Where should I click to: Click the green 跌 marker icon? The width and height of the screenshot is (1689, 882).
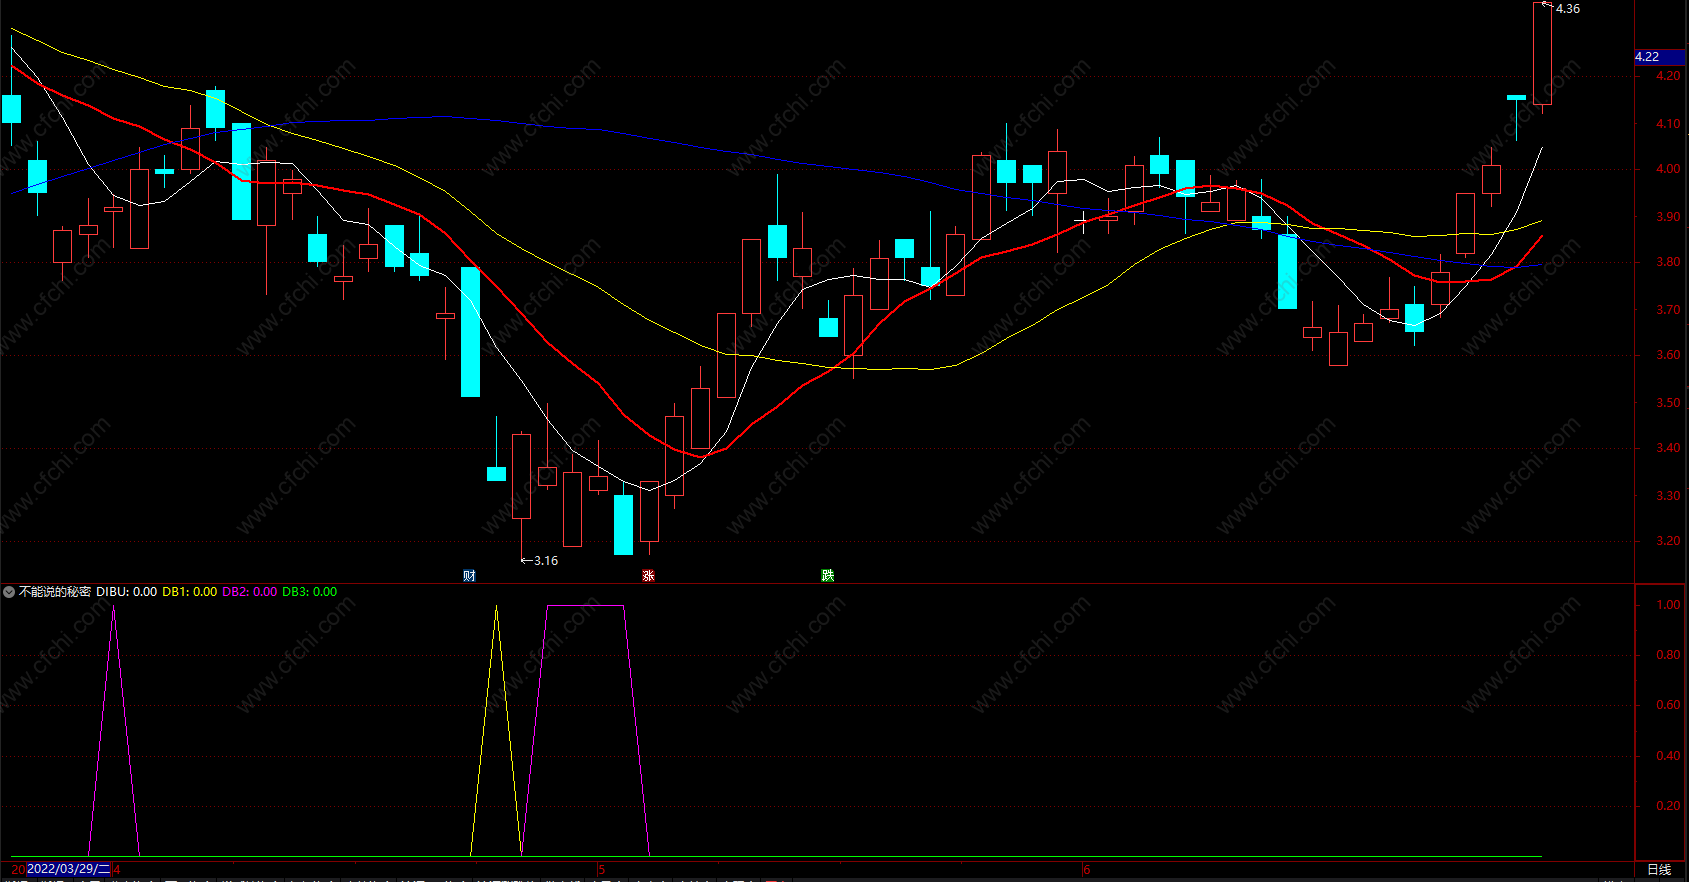coord(828,575)
